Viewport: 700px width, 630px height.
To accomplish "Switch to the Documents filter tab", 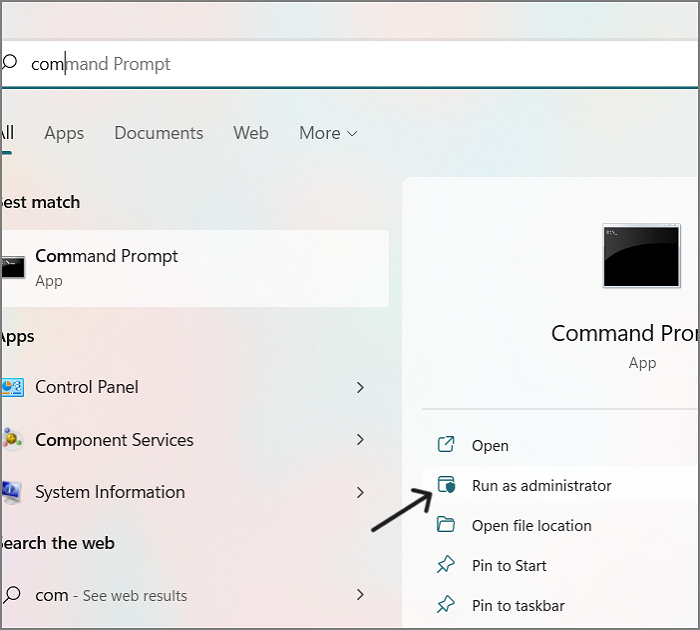I will [158, 133].
